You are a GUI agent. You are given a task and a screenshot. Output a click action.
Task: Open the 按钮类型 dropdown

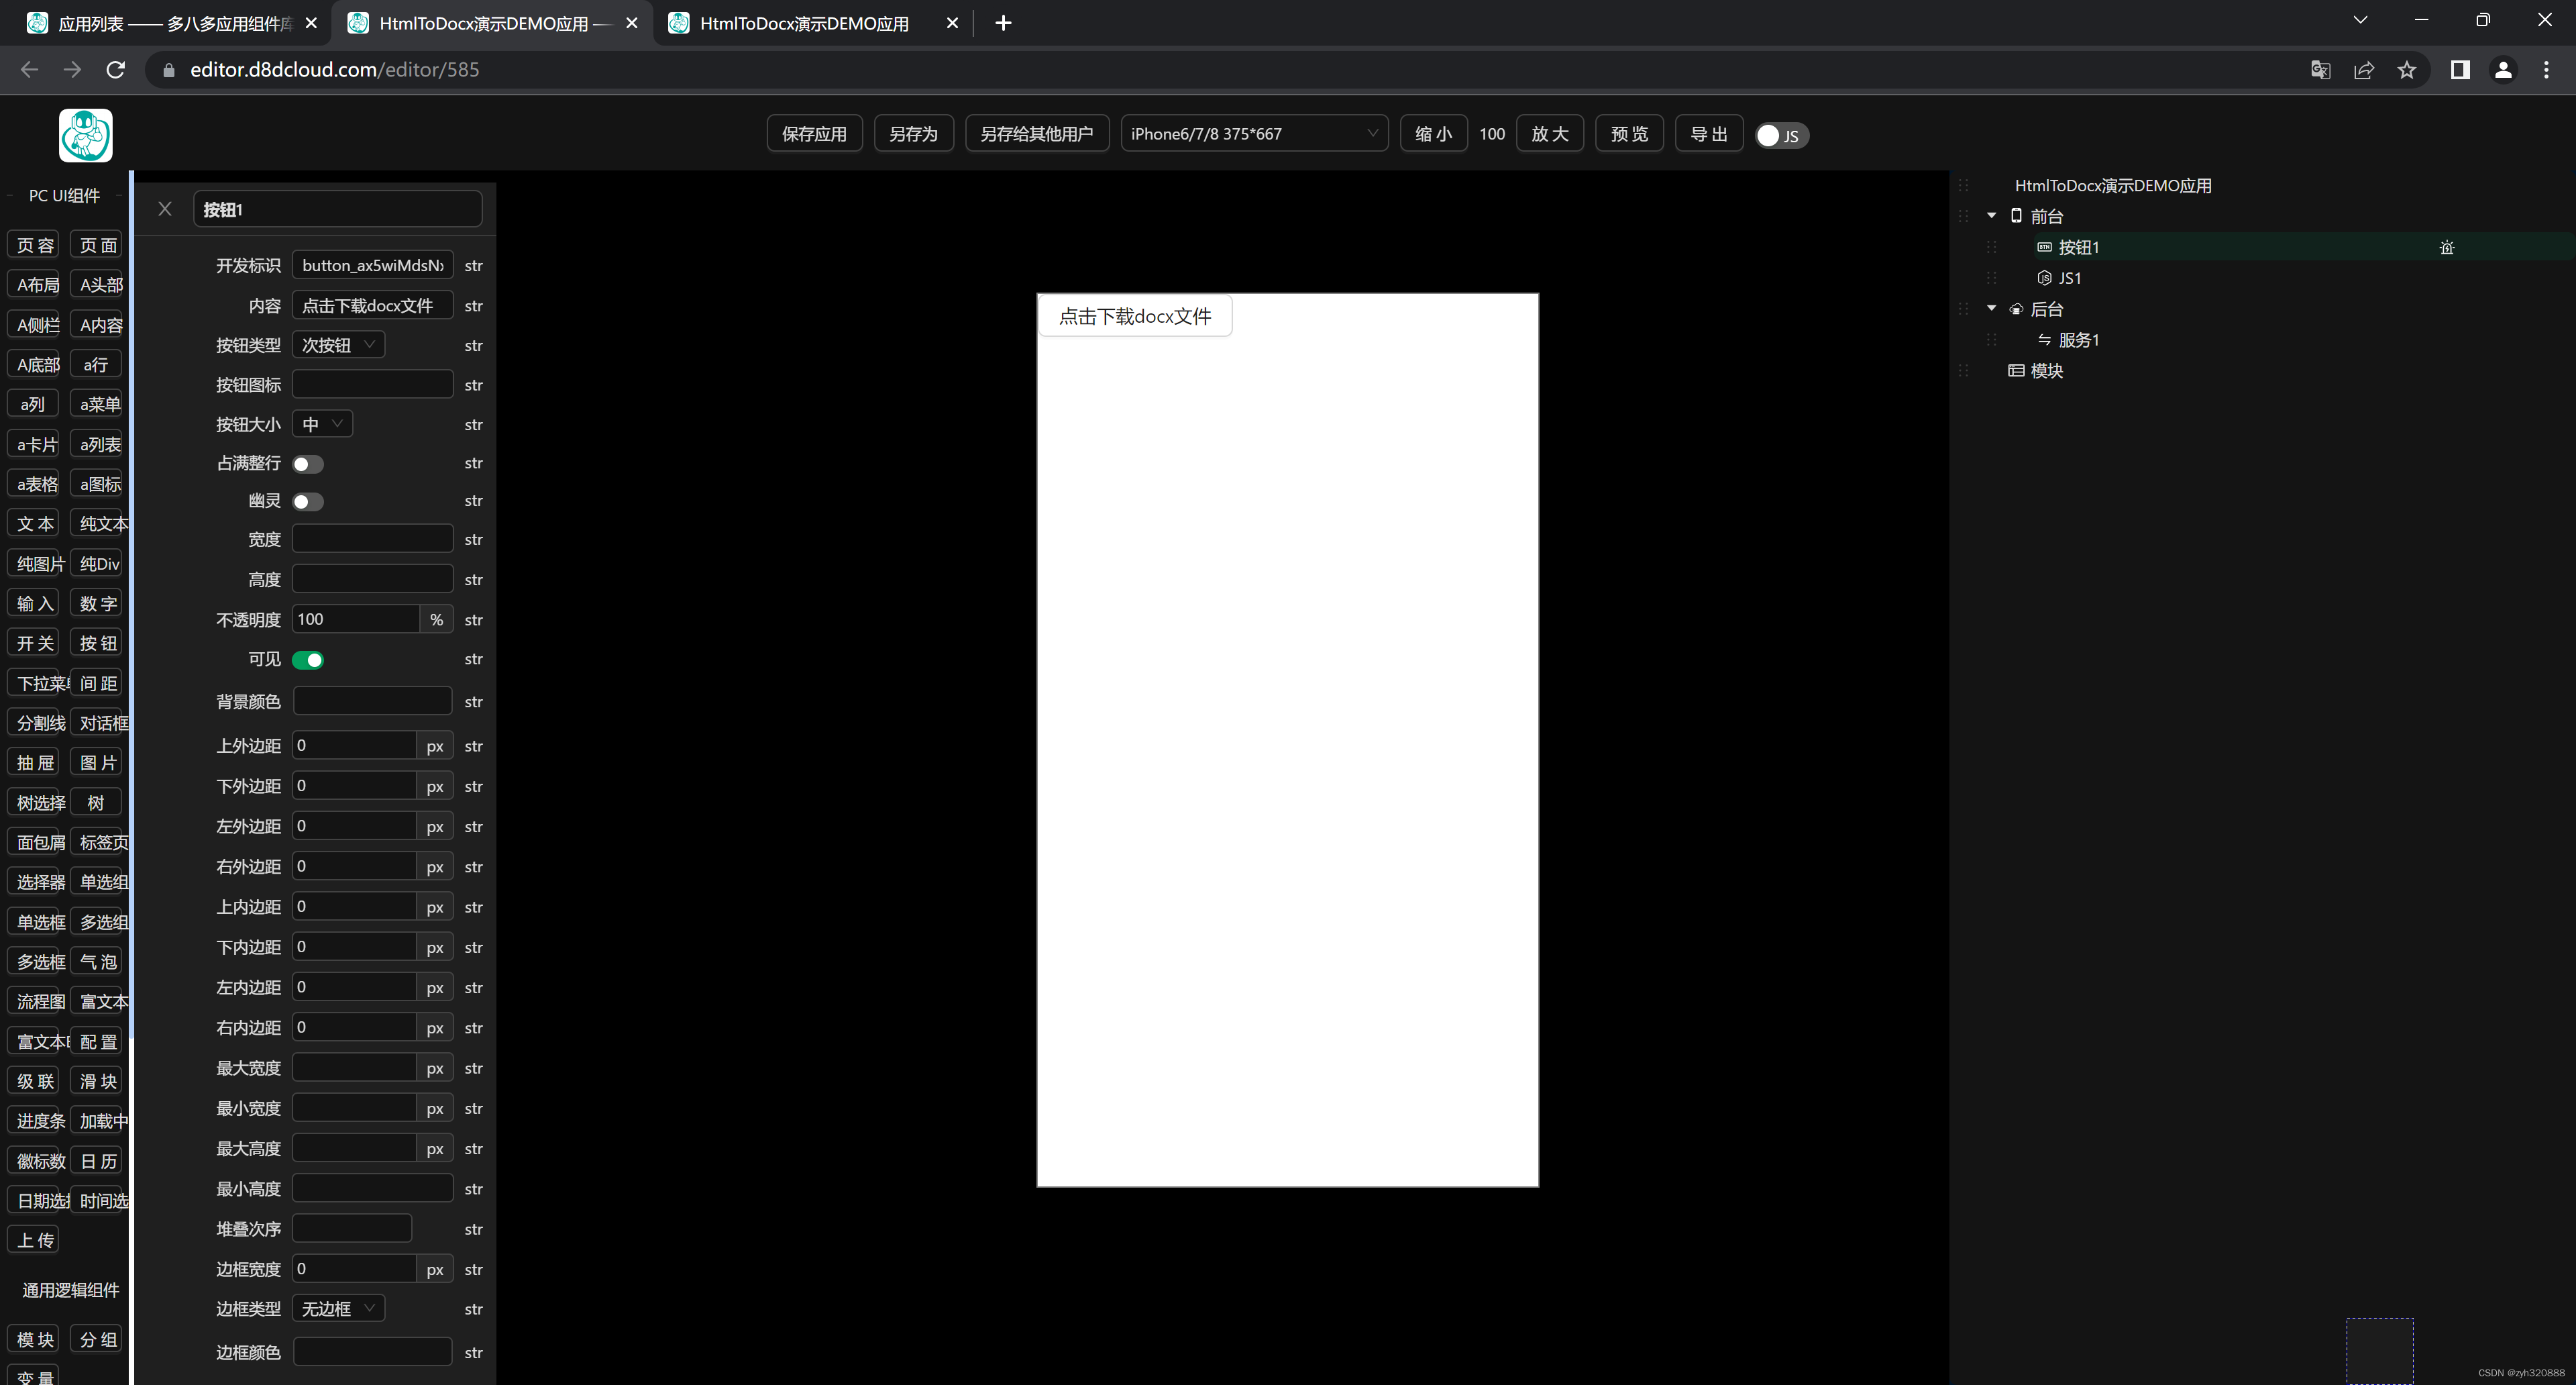(337, 344)
